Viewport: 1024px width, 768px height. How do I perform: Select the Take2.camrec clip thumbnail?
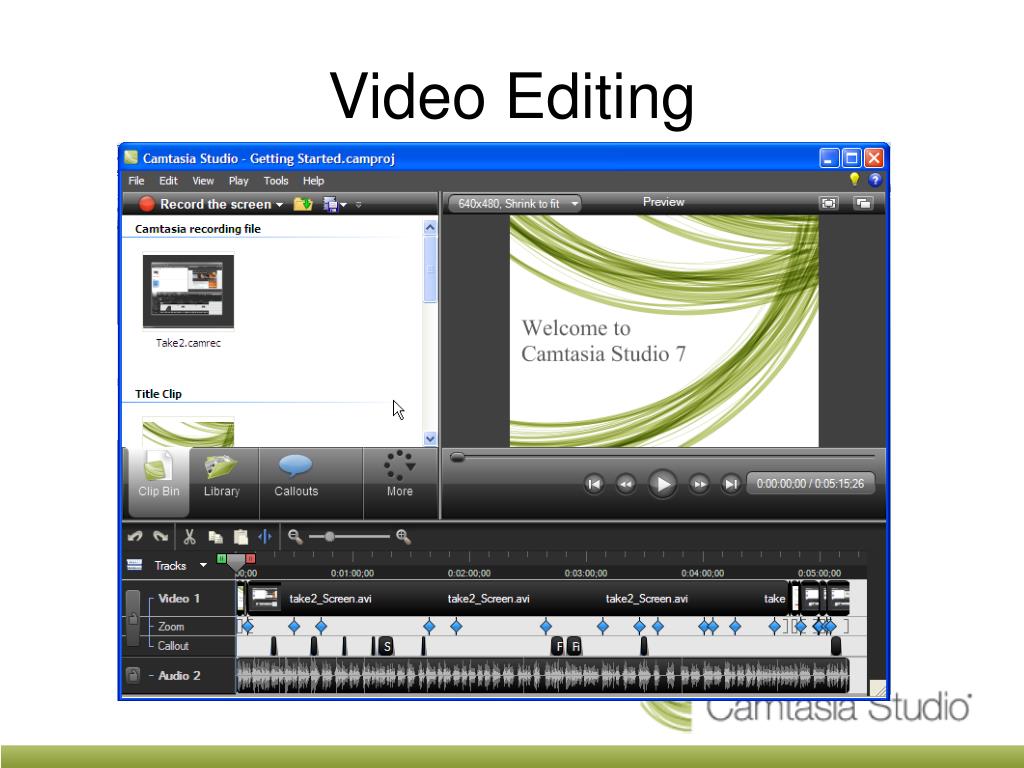click(187, 291)
